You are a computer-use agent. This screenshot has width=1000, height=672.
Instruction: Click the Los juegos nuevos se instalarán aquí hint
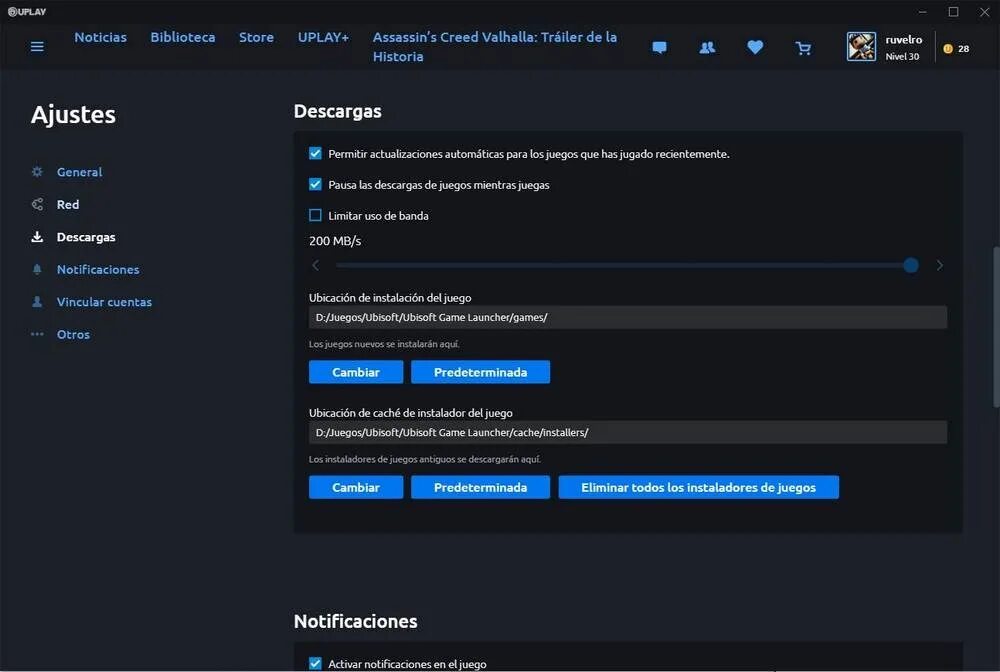pos(384,344)
